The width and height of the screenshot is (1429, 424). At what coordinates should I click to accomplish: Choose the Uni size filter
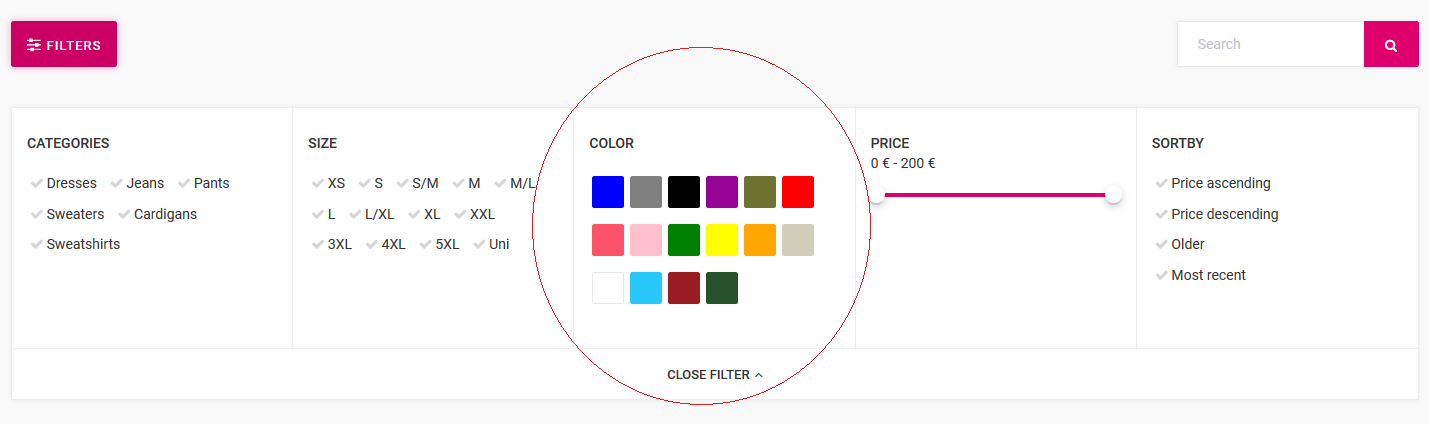pyautogui.click(x=491, y=244)
